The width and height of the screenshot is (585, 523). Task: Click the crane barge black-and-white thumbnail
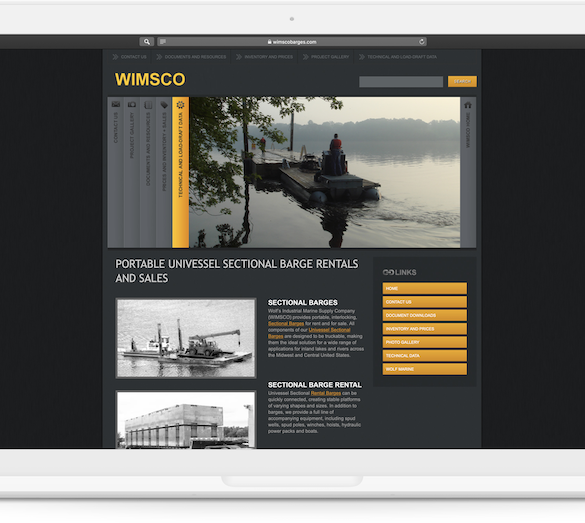point(186,338)
